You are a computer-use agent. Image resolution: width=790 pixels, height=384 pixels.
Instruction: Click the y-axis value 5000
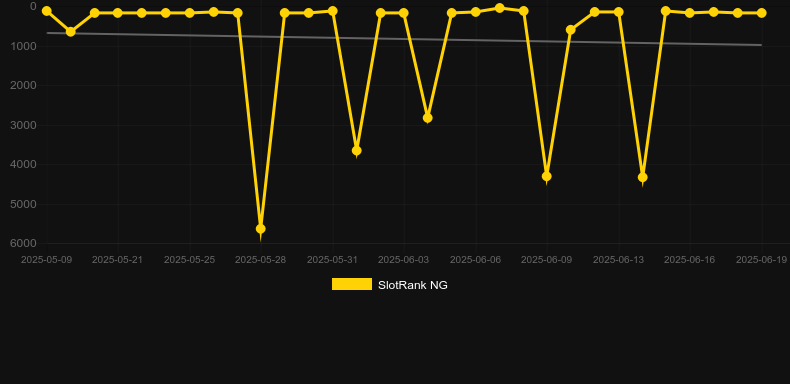(x=23, y=204)
